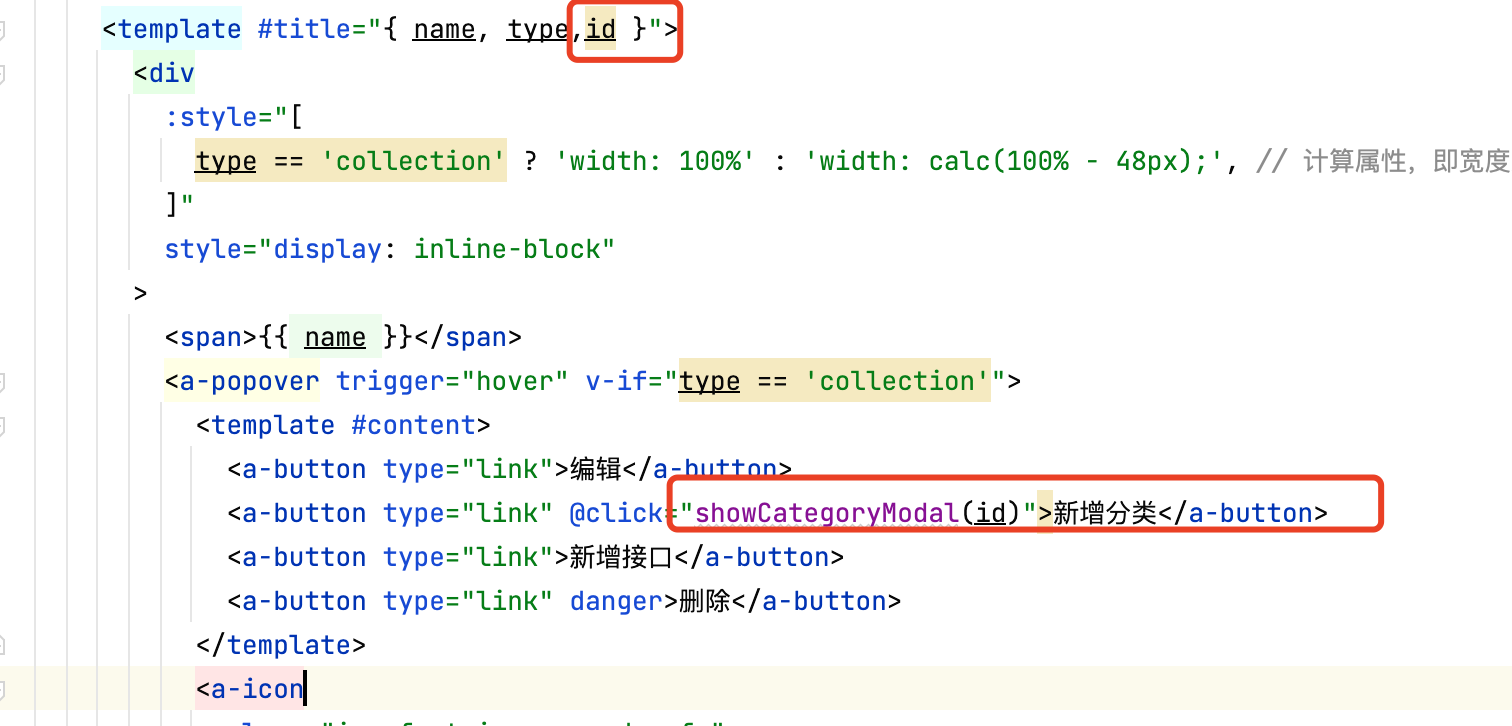The height and width of the screenshot is (726, 1512).
Task: Click the 'display' property in style attribute
Action: [328, 250]
